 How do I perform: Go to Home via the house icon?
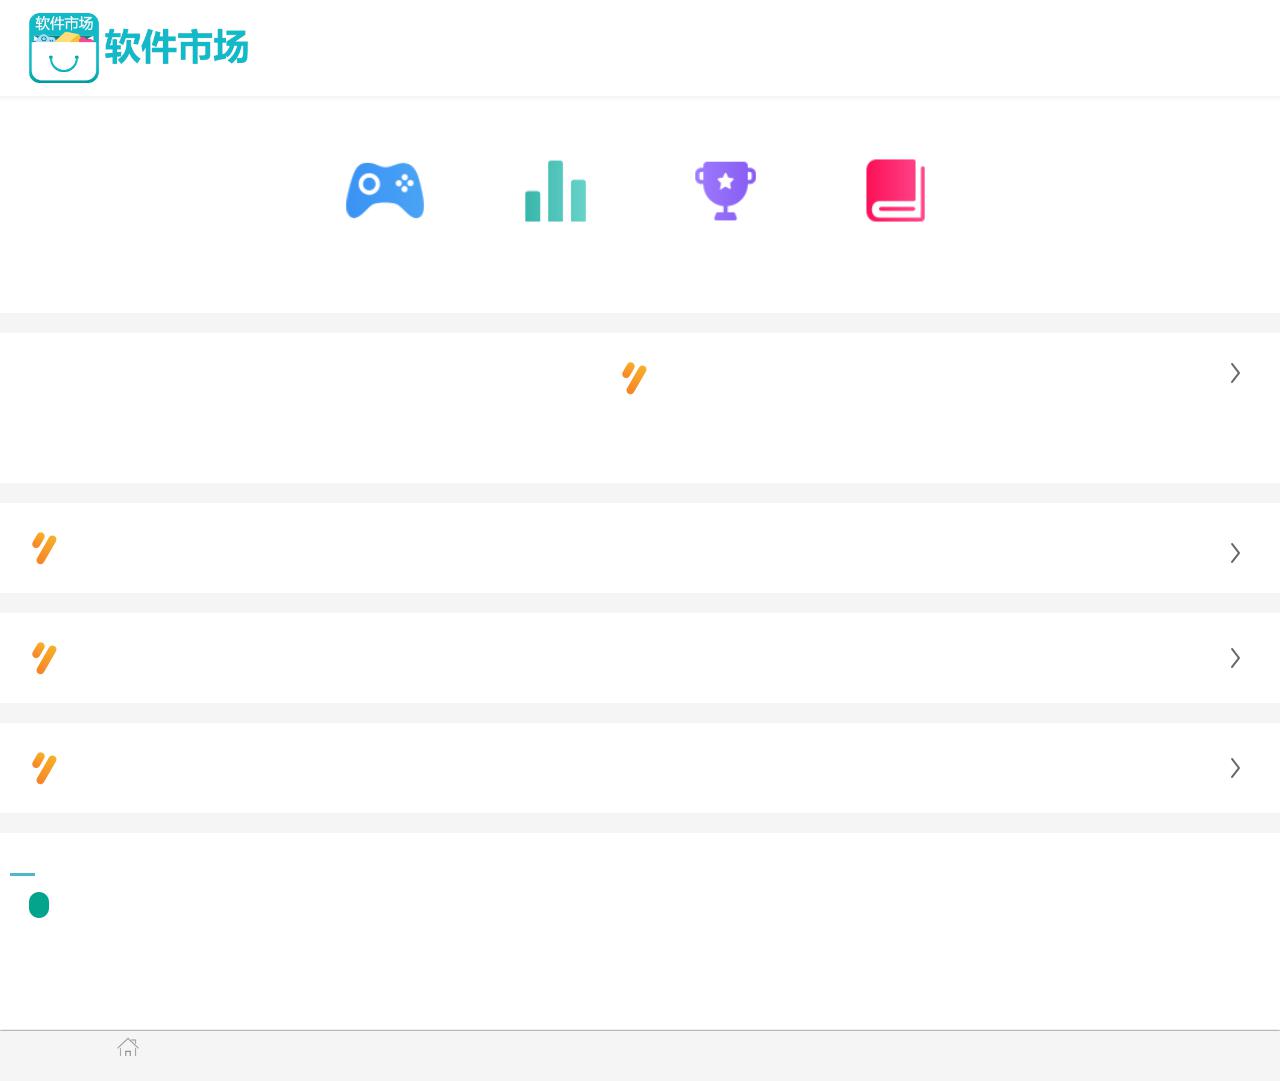(x=128, y=1047)
